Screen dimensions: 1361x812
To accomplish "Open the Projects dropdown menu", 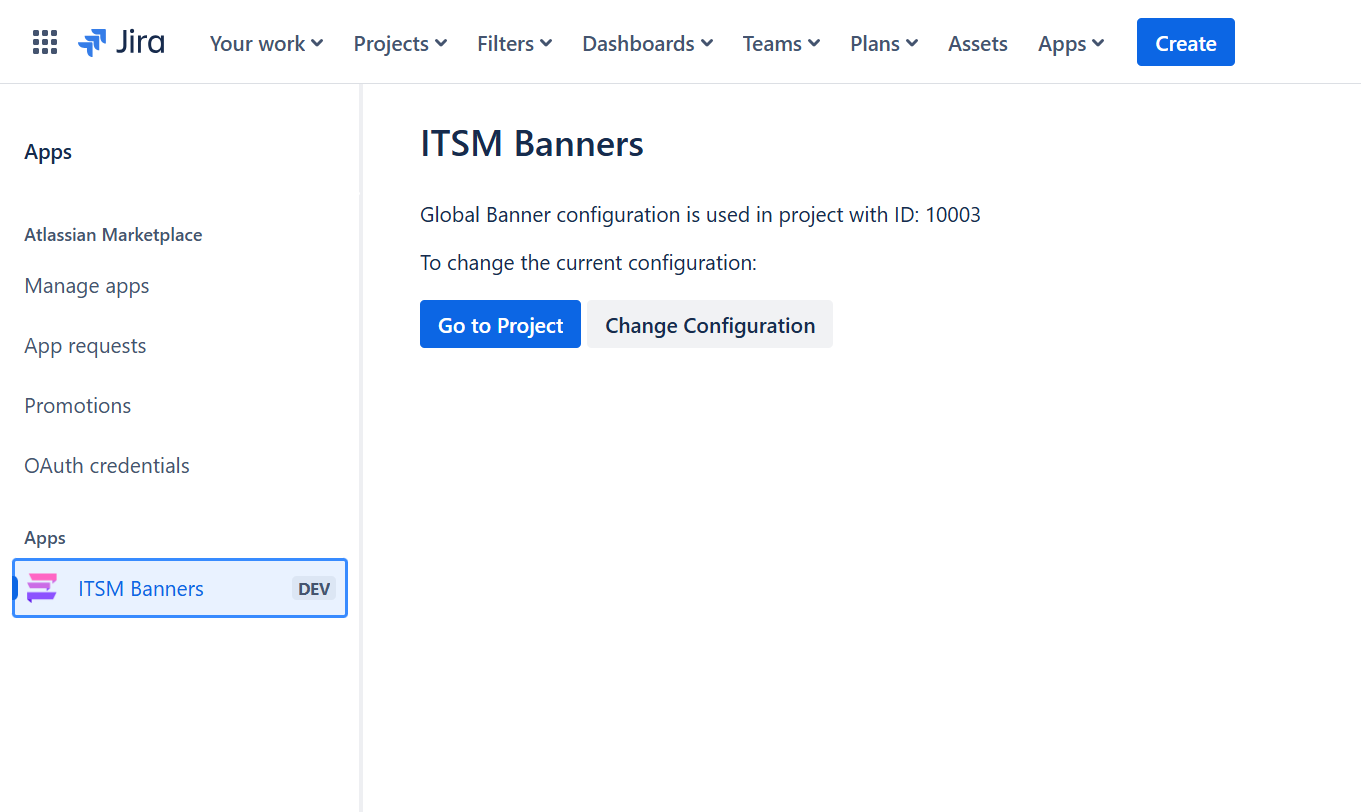I will coord(399,43).
